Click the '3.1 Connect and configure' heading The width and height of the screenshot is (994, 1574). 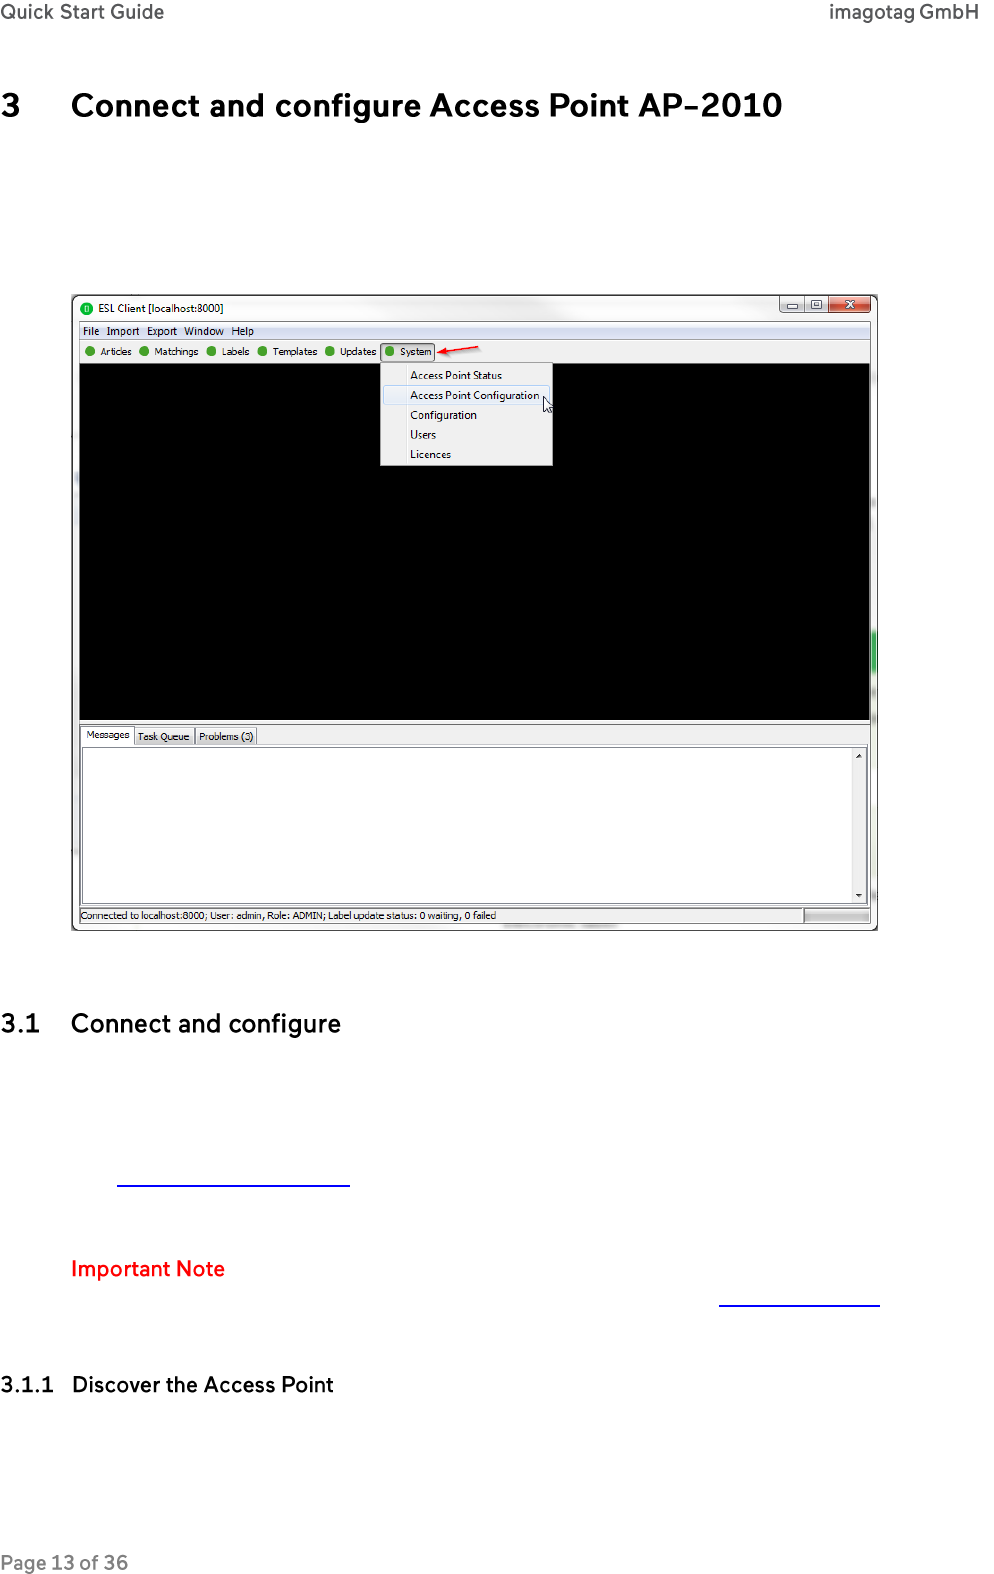coord(171,1024)
